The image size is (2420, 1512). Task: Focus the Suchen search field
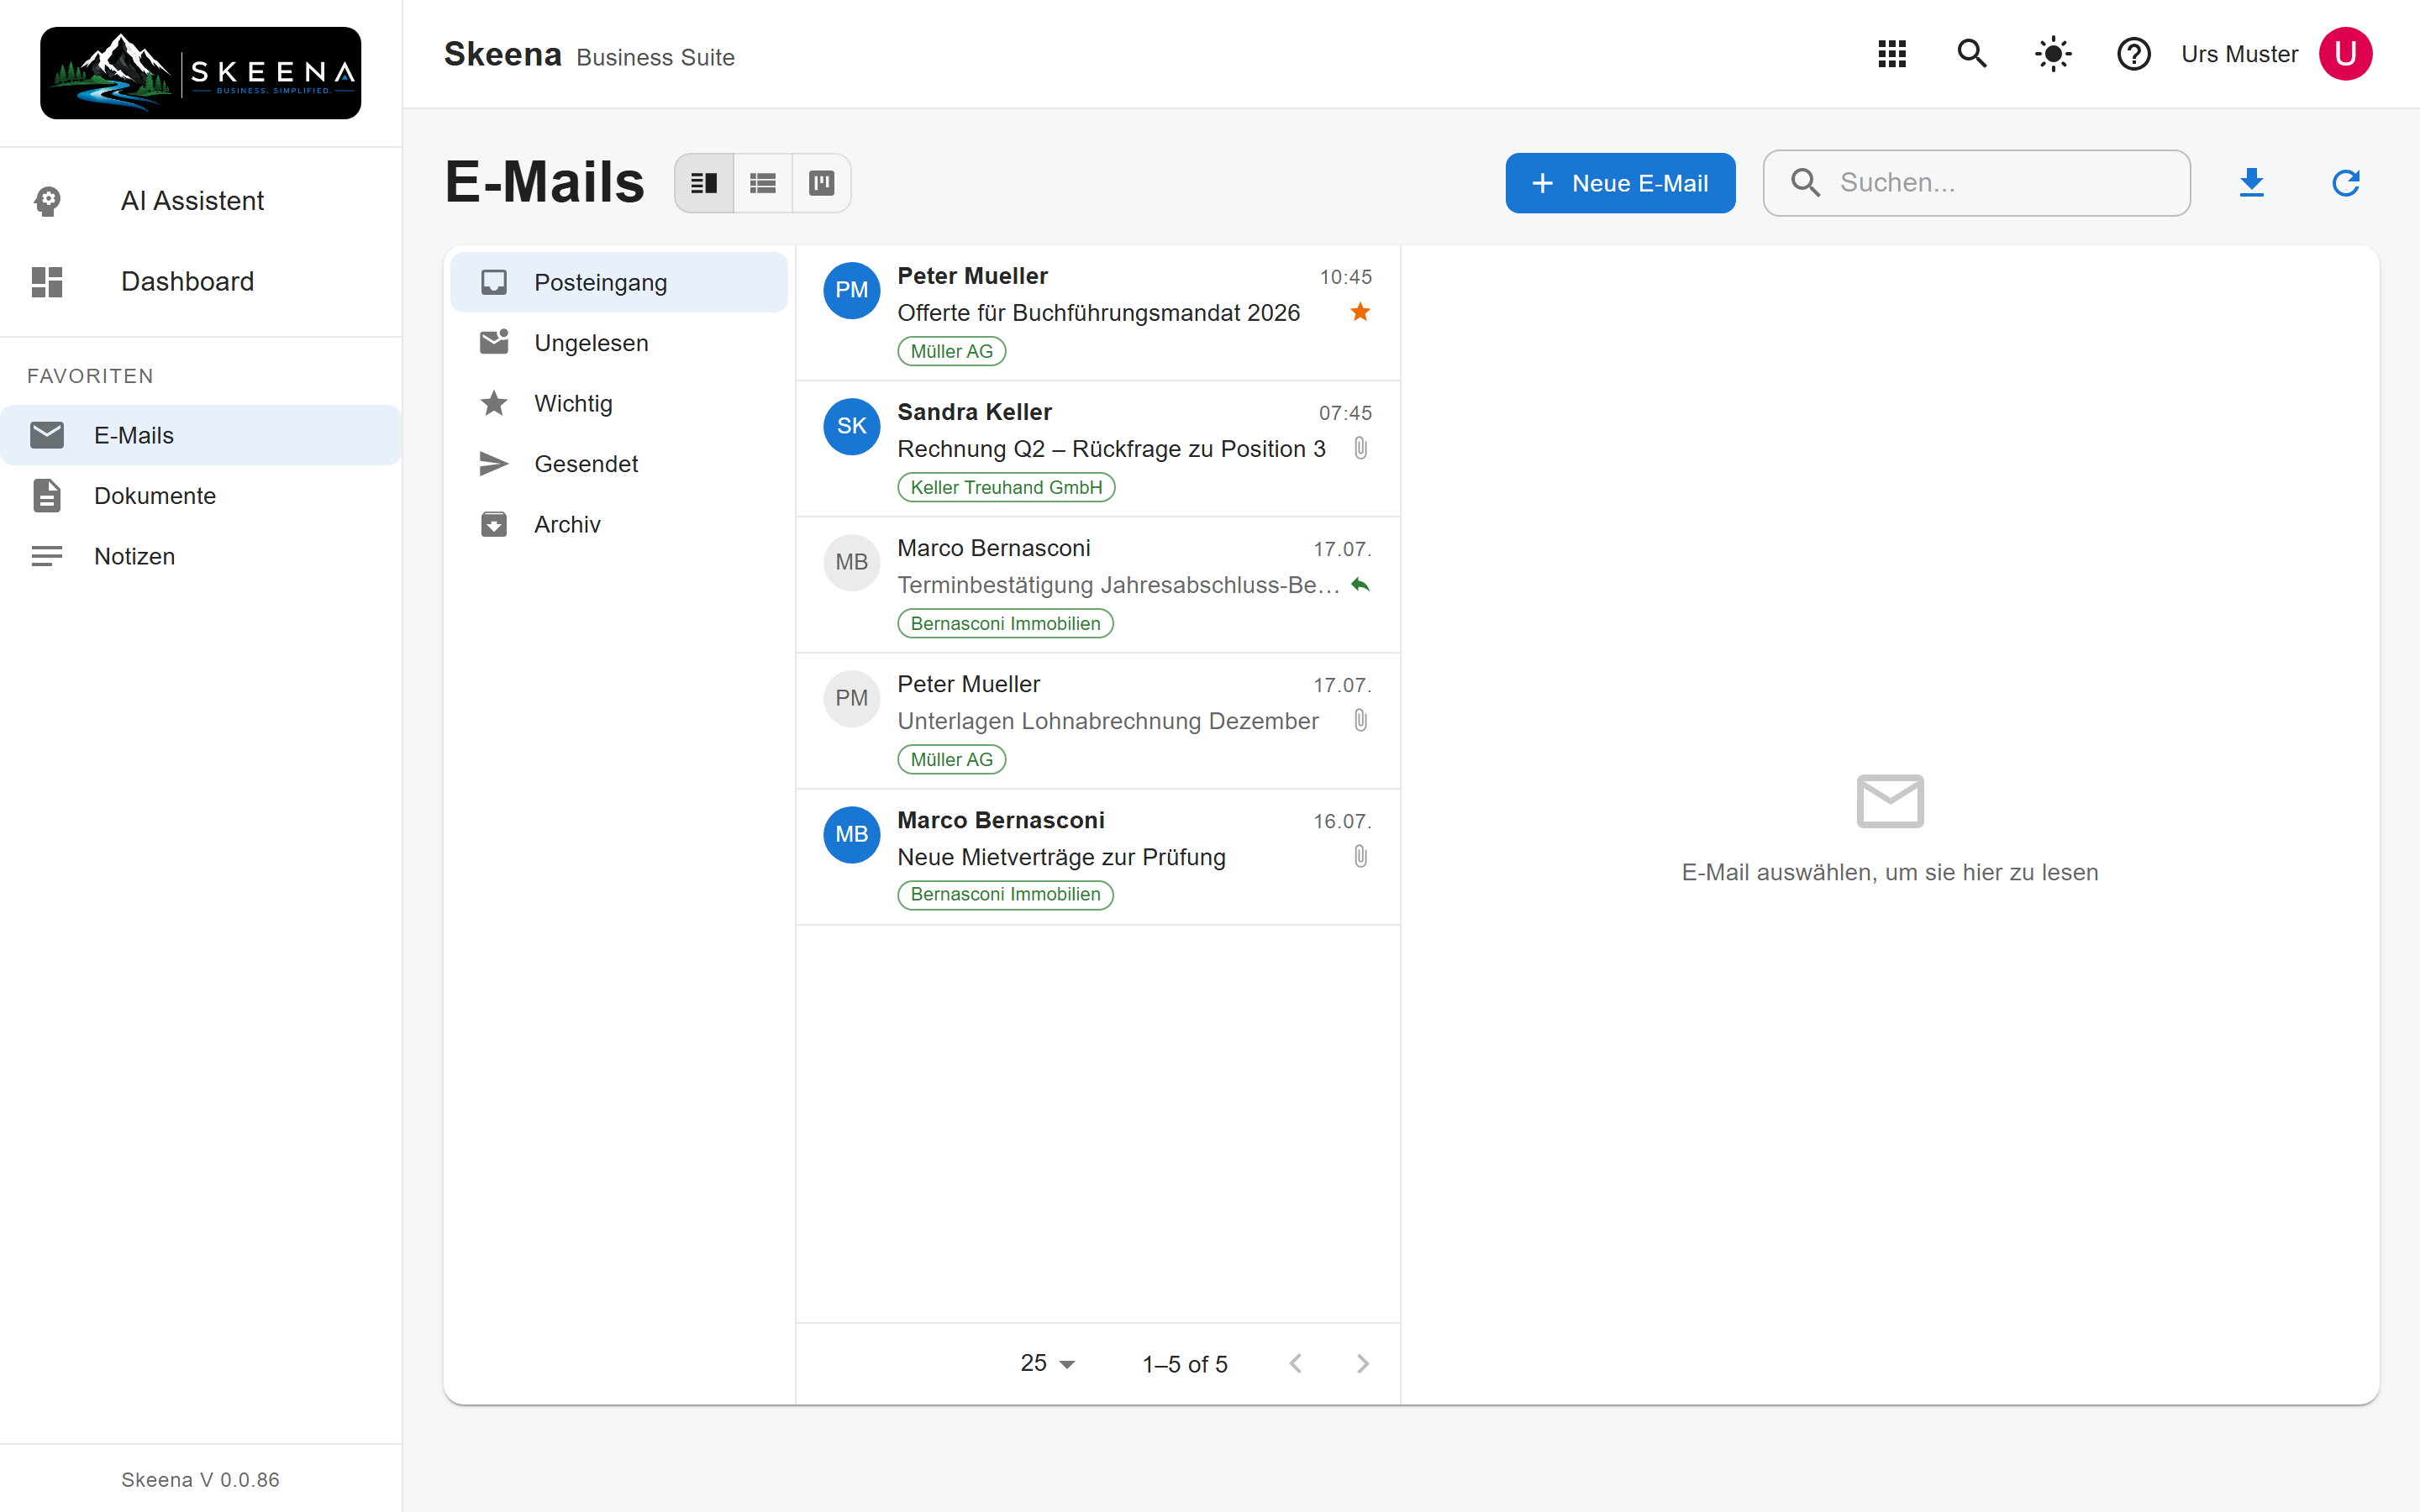1976,183
